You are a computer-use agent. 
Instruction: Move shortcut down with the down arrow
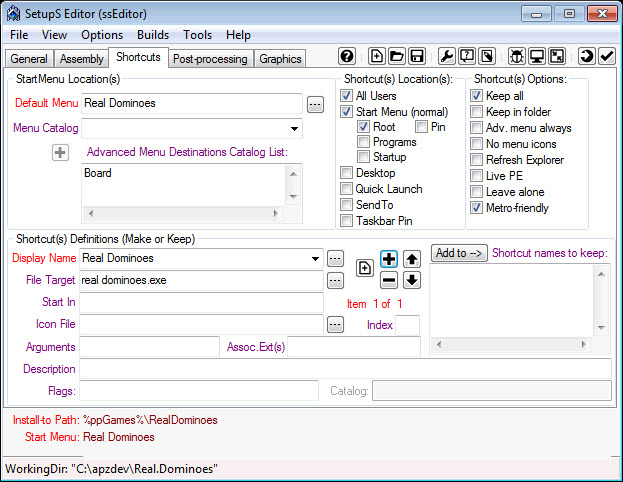412,280
